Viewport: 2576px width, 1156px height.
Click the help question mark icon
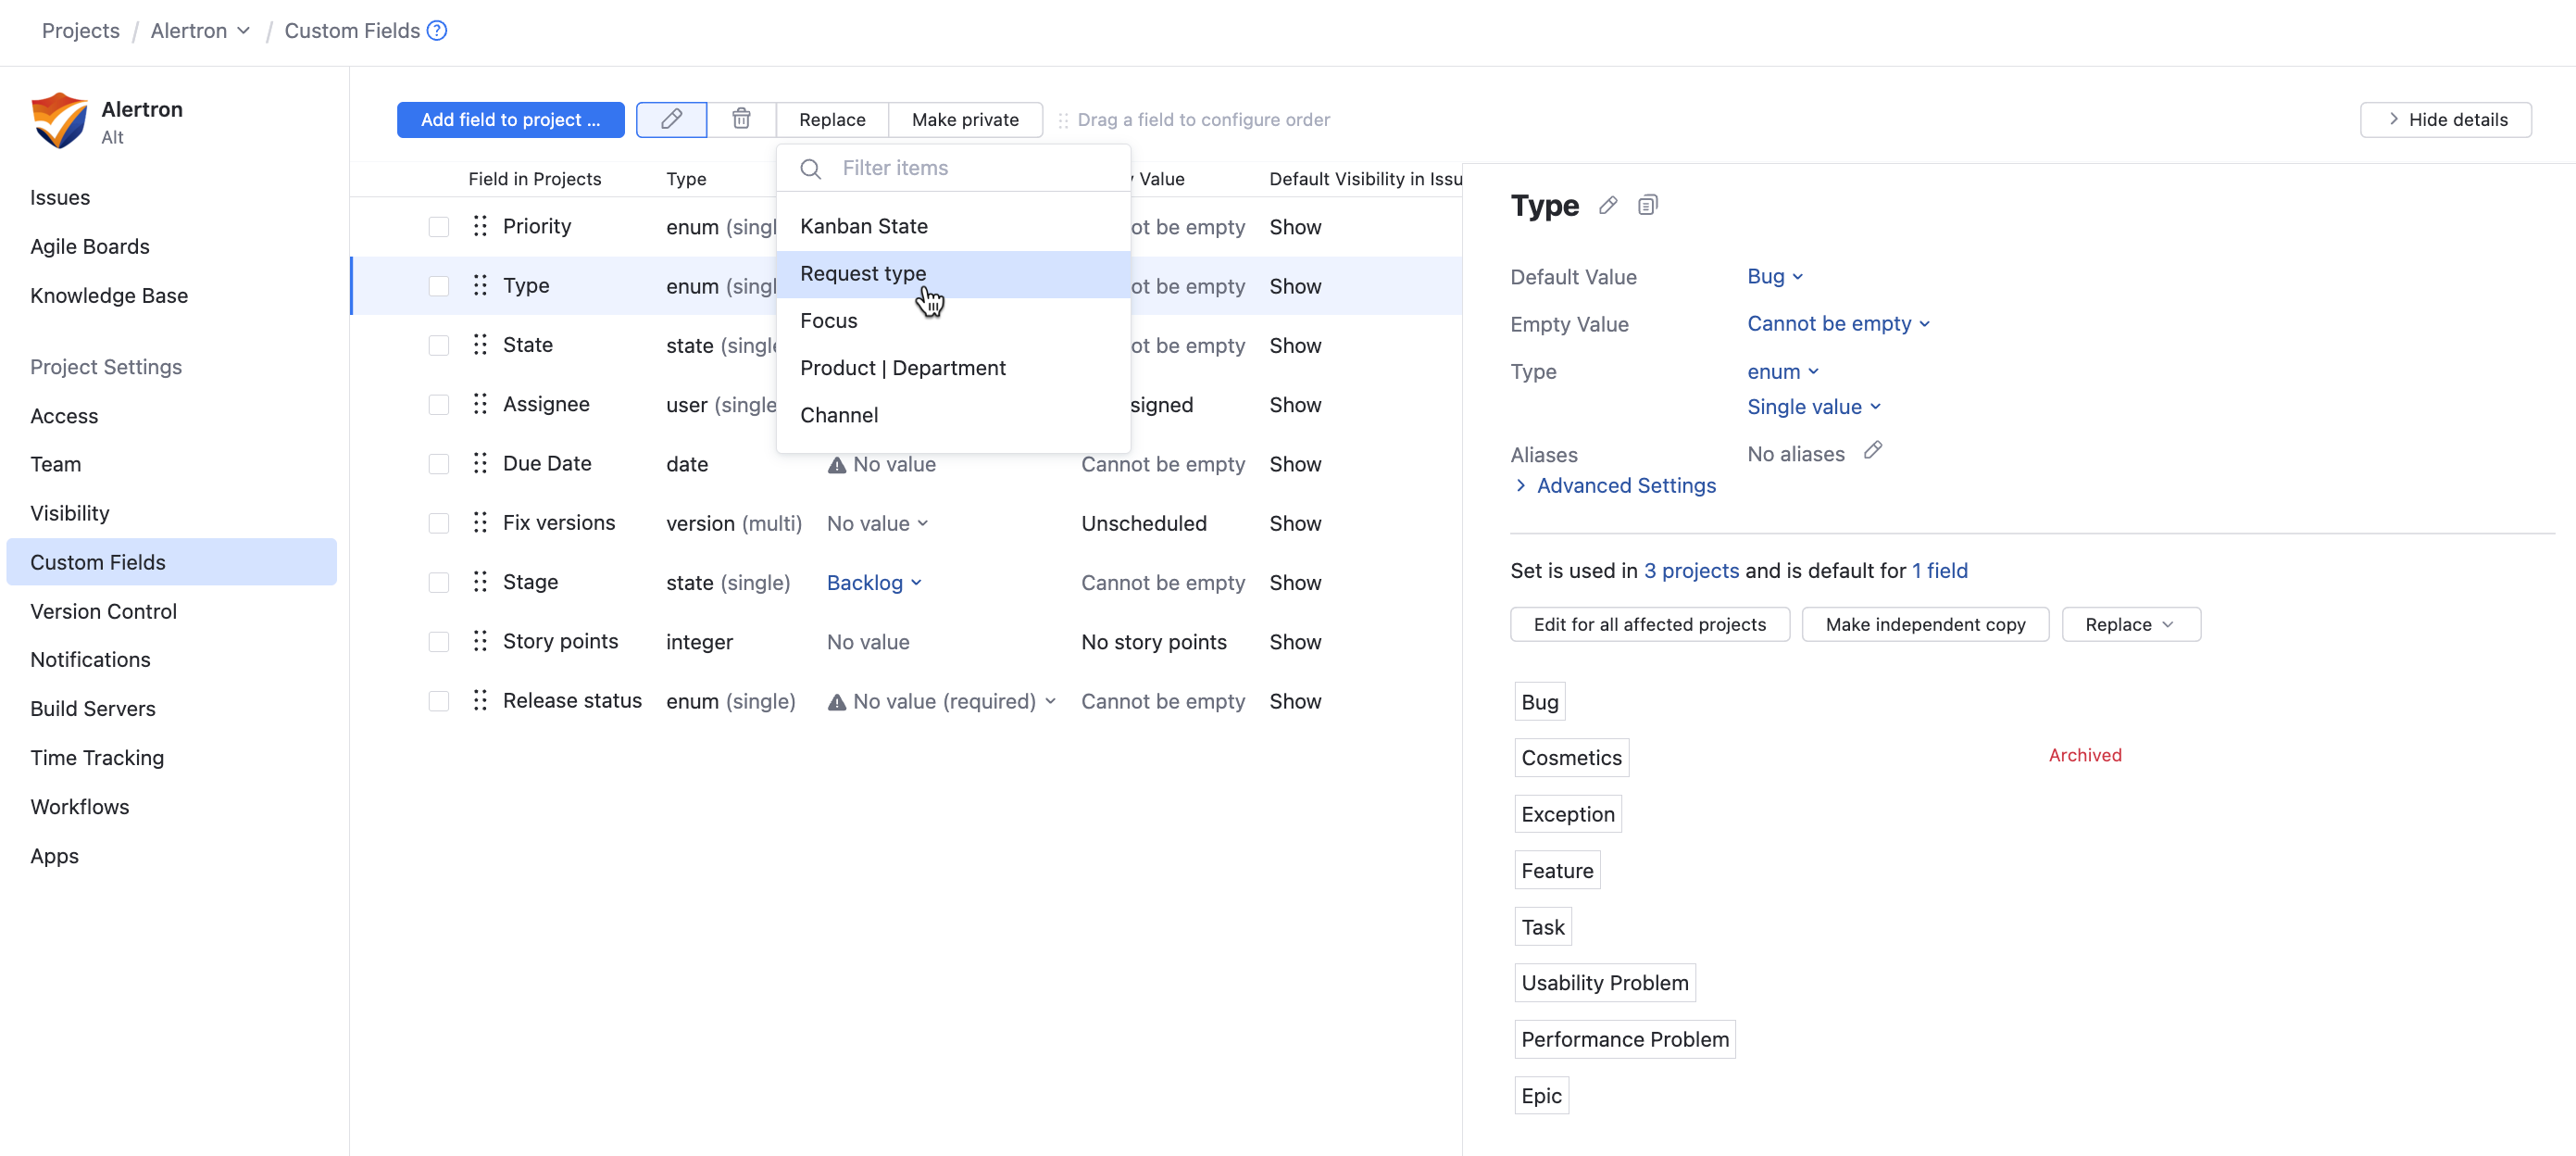tap(437, 31)
